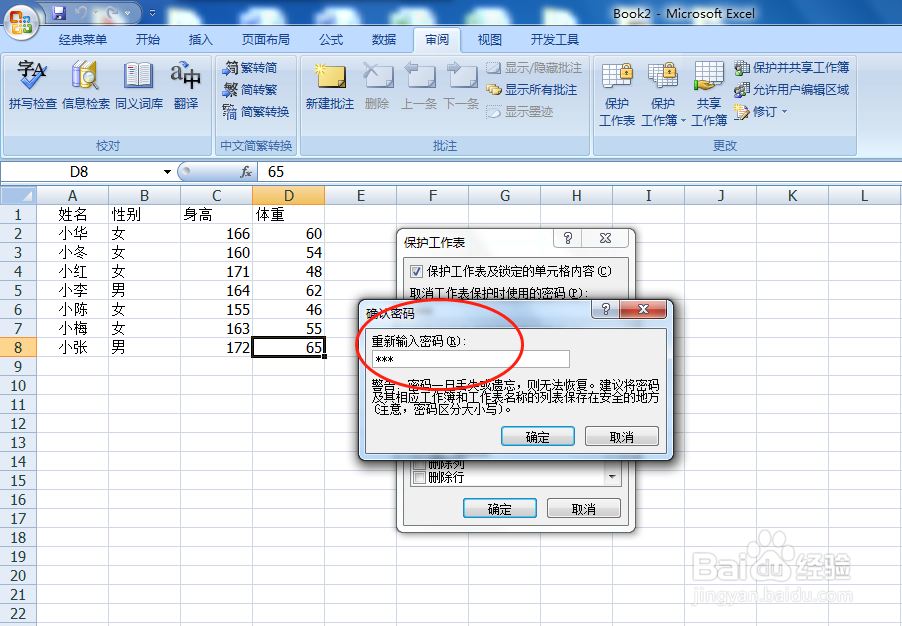Open the 保护工作簿 dropdown arrow
This screenshot has width=902, height=626.
pos(683,121)
